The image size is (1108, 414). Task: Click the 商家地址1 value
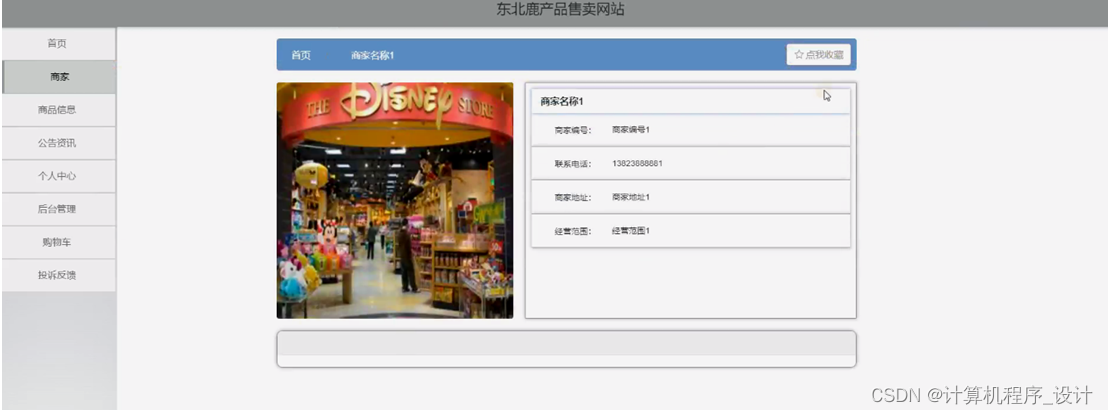[x=630, y=197]
